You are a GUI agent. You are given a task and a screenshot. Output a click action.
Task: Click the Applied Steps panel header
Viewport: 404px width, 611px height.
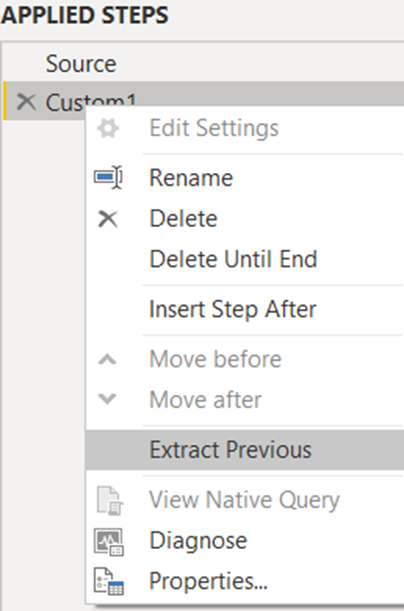coord(85,15)
